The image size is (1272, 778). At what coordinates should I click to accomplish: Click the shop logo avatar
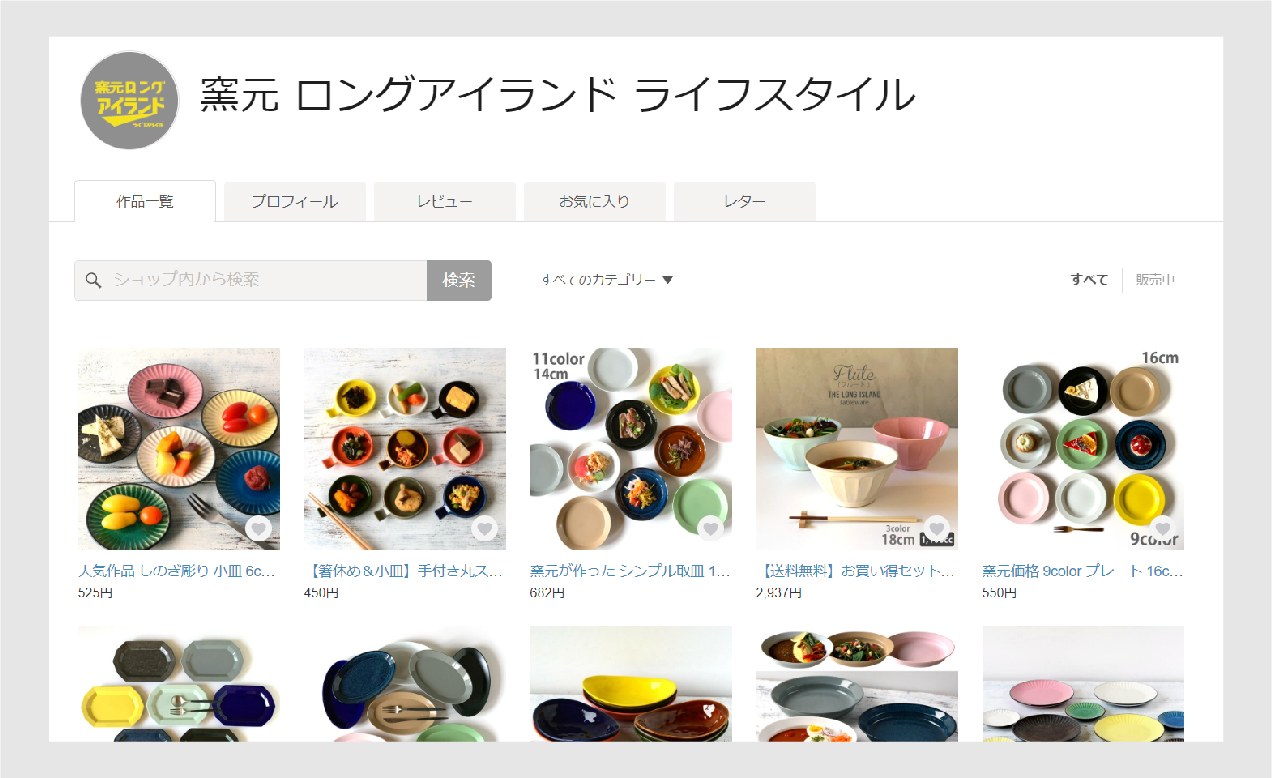[x=130, y=101]
